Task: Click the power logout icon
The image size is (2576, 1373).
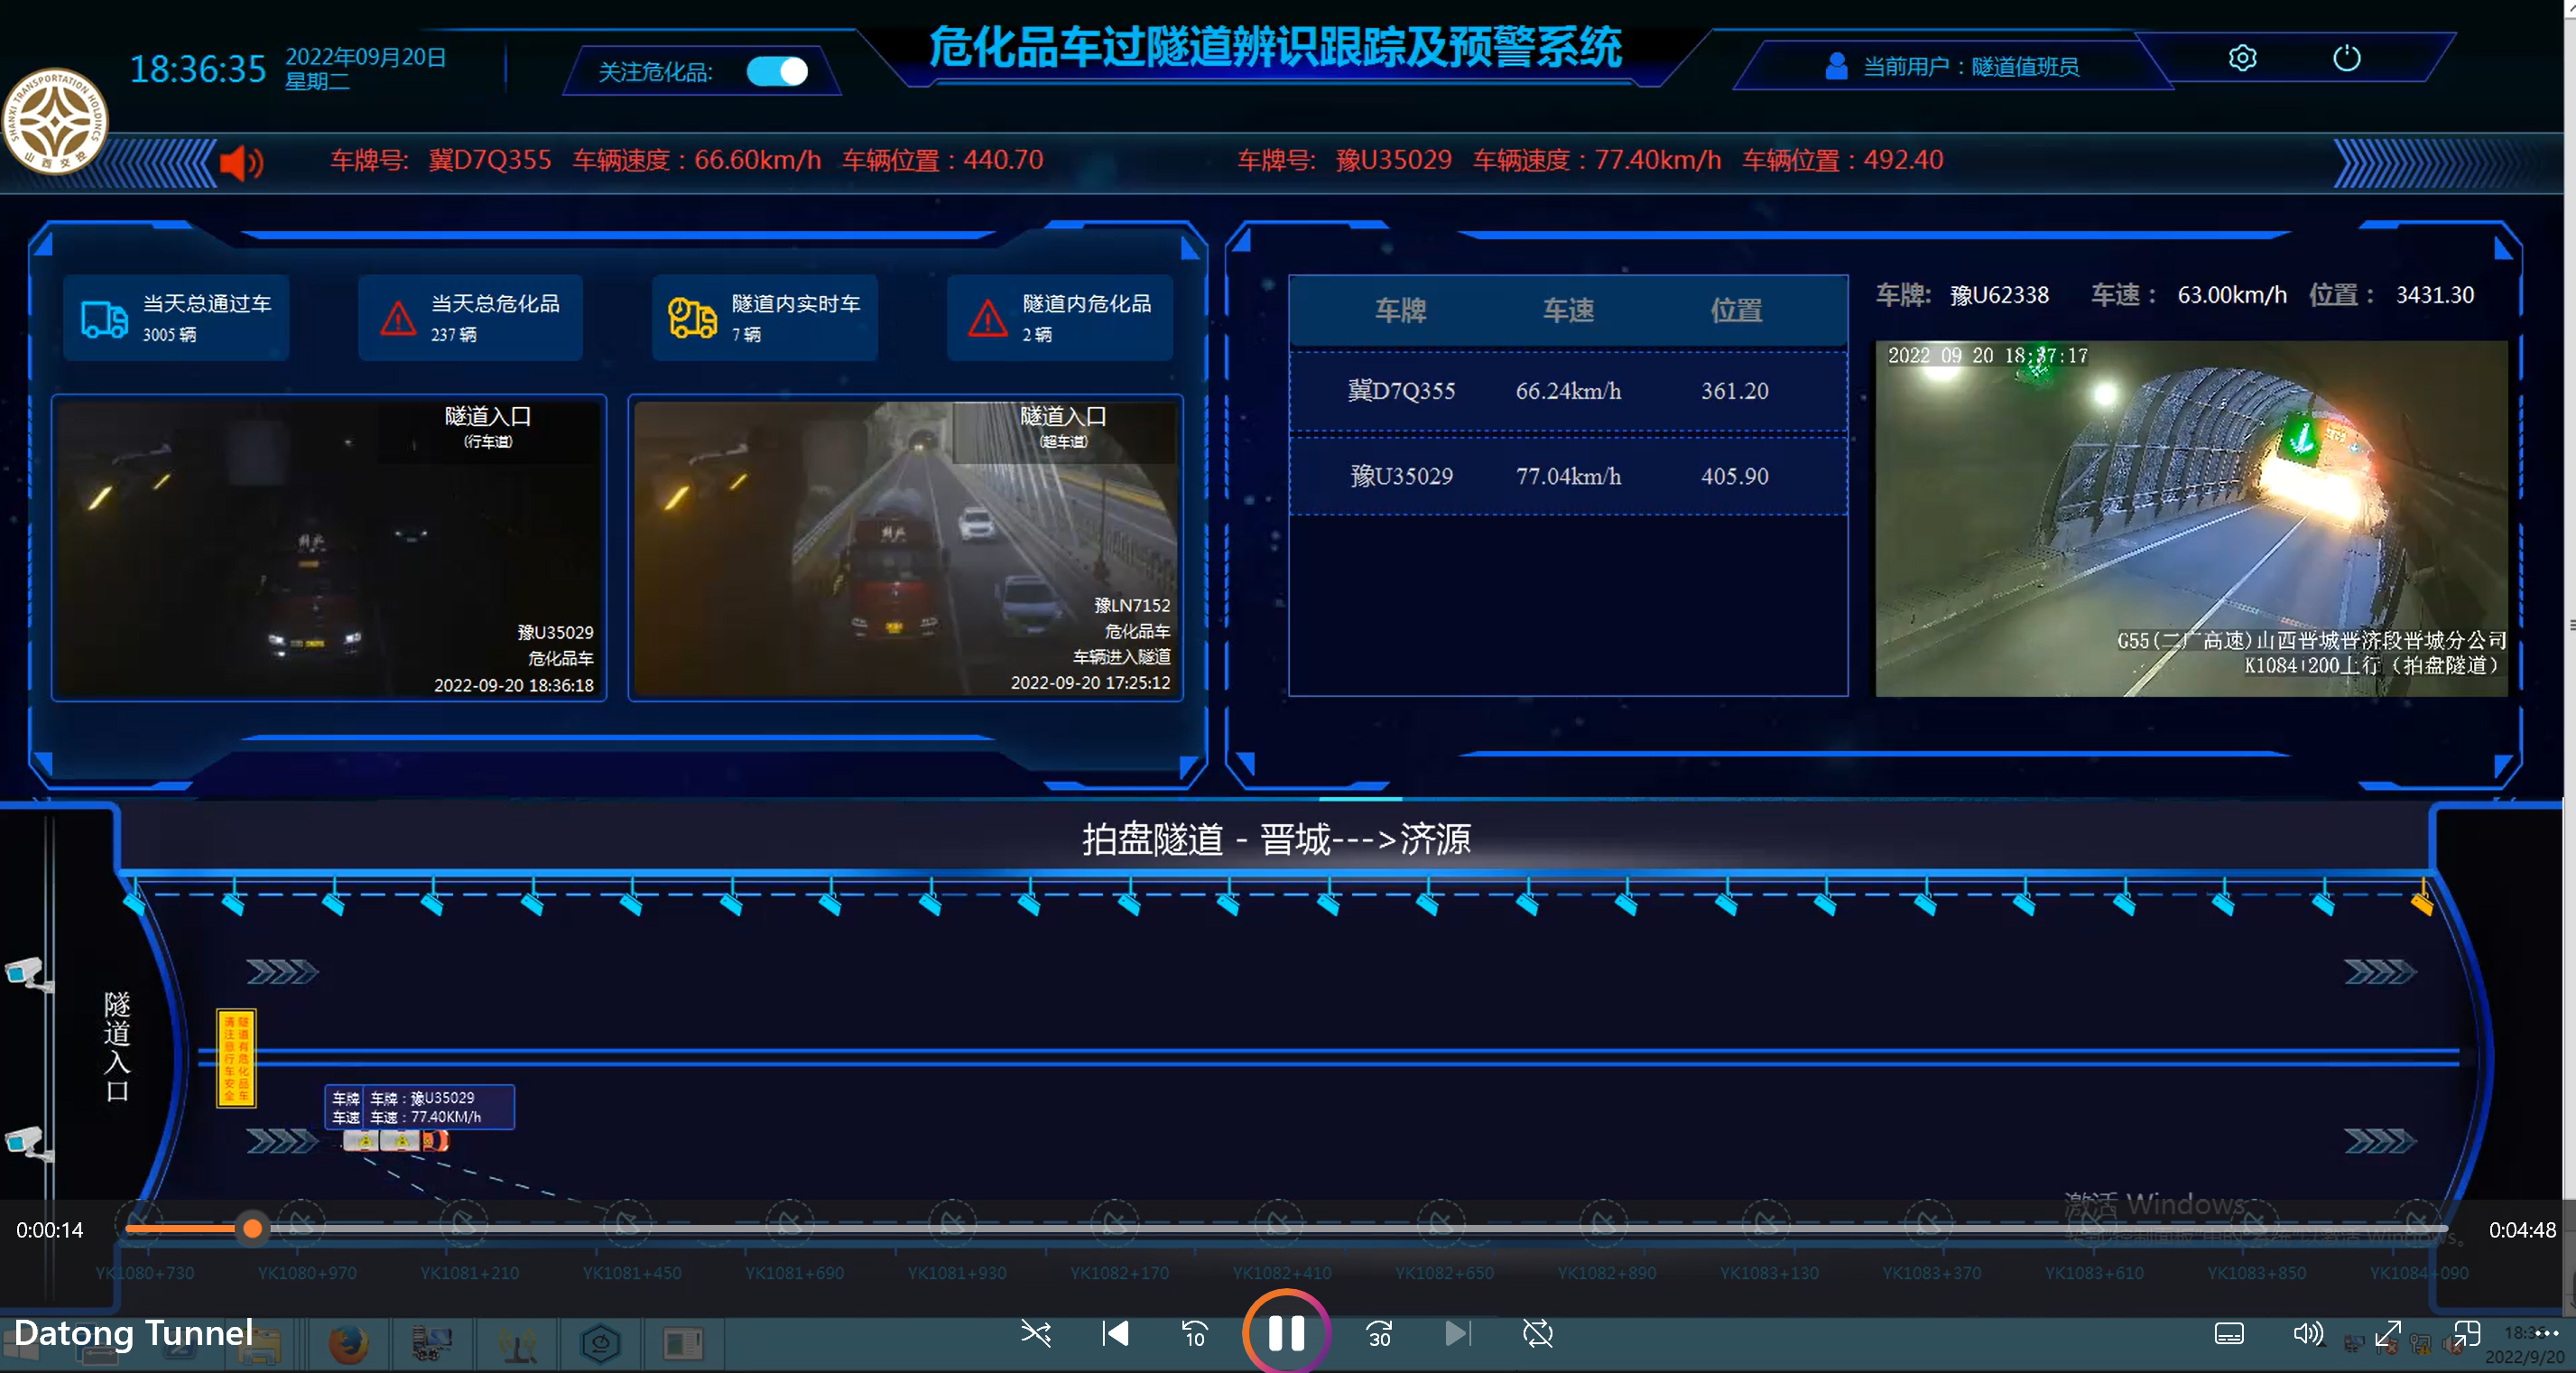Action: 2346,58
